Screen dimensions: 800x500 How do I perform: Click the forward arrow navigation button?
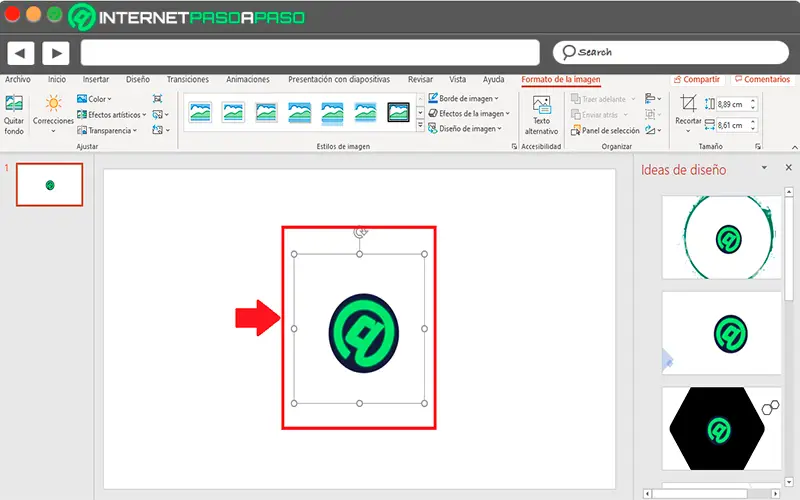(56, 53)
